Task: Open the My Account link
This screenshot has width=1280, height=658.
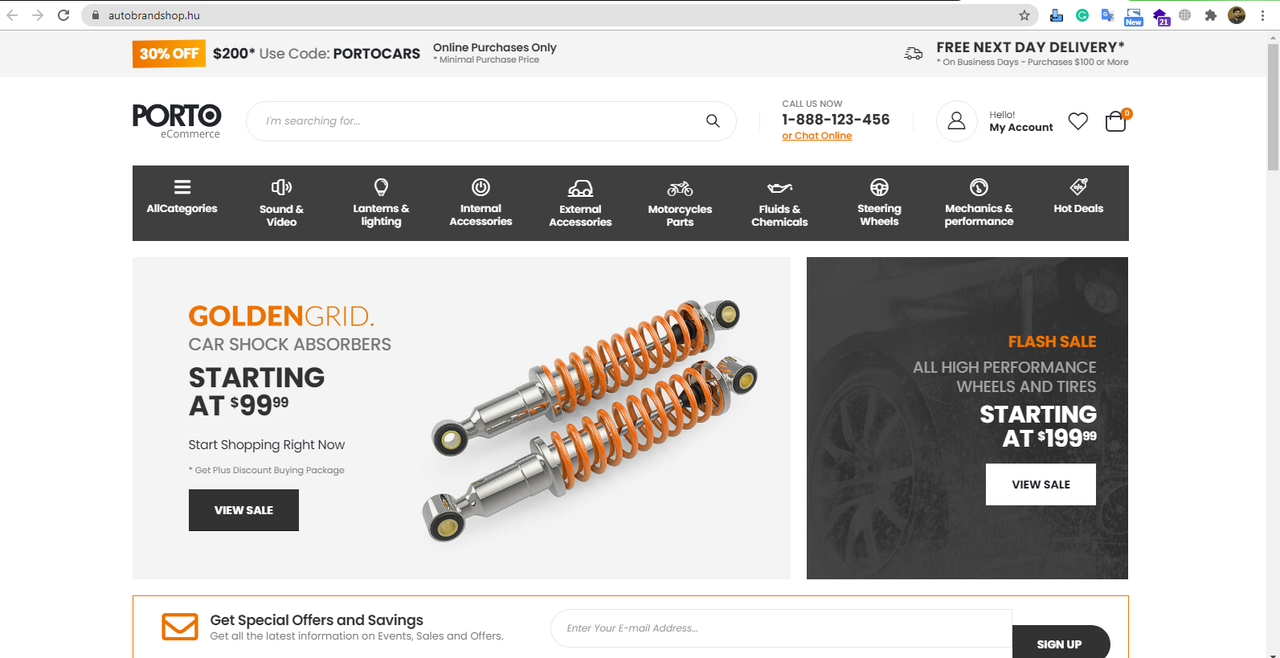Action: click(1021, 127)
